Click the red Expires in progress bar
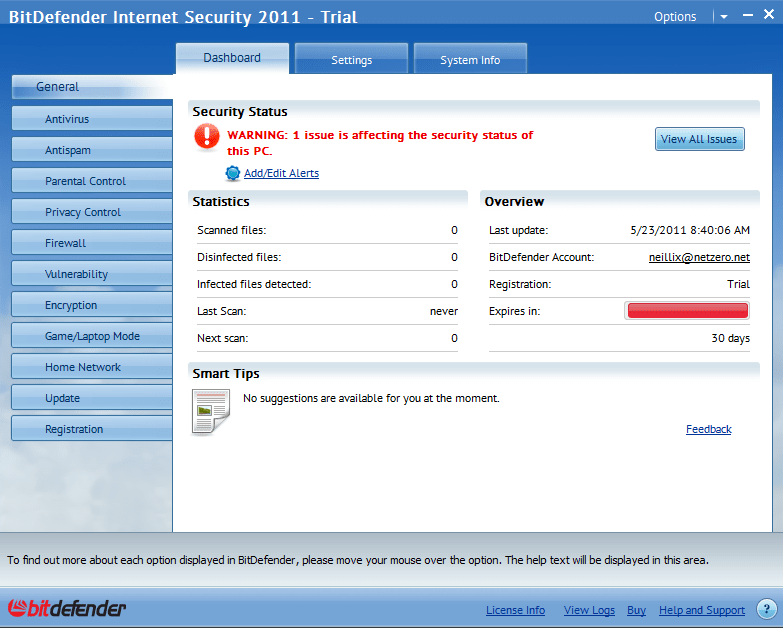The height and width of the screenshot is (628, 783). pos(687,311)
